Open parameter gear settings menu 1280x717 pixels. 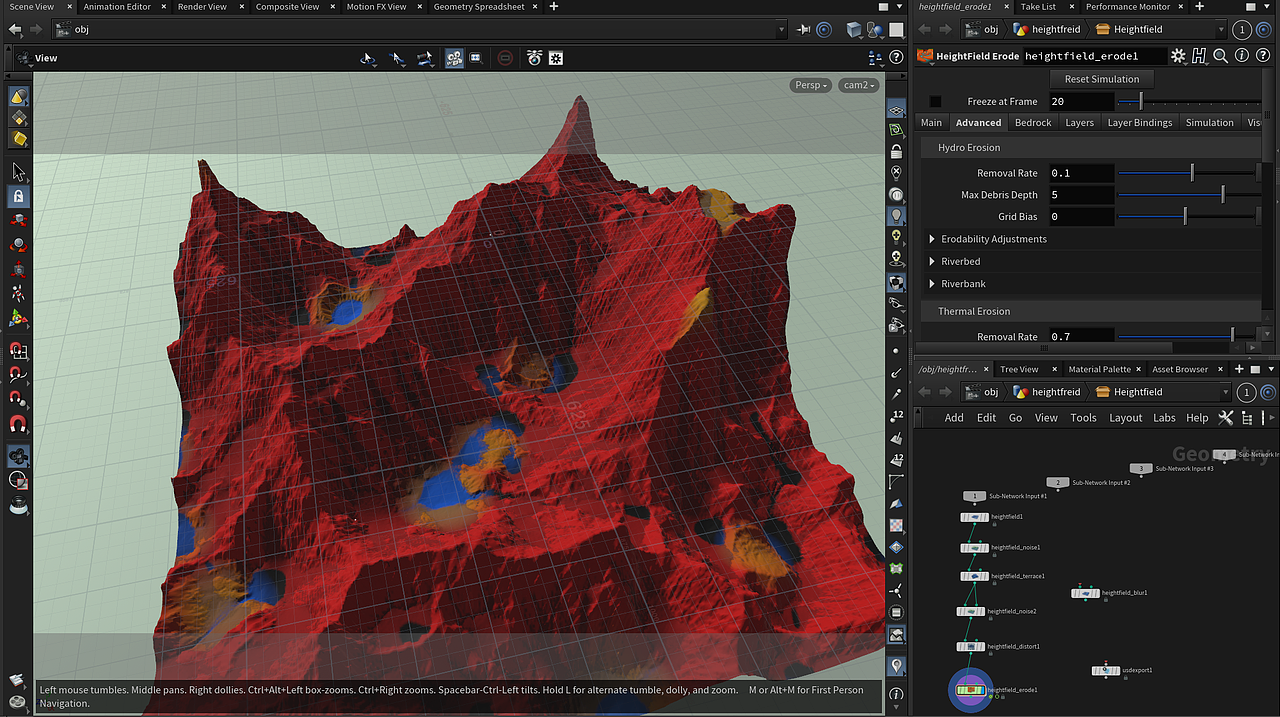1179,56
